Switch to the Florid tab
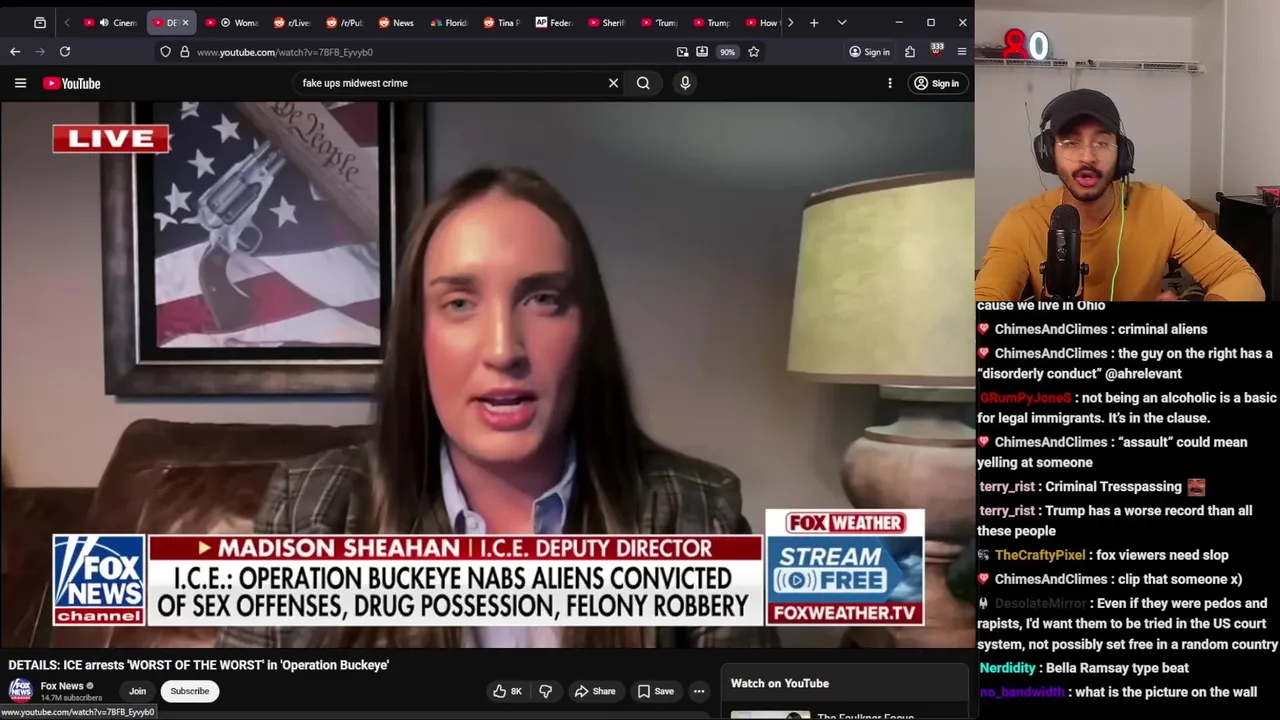 coord(450,22)
